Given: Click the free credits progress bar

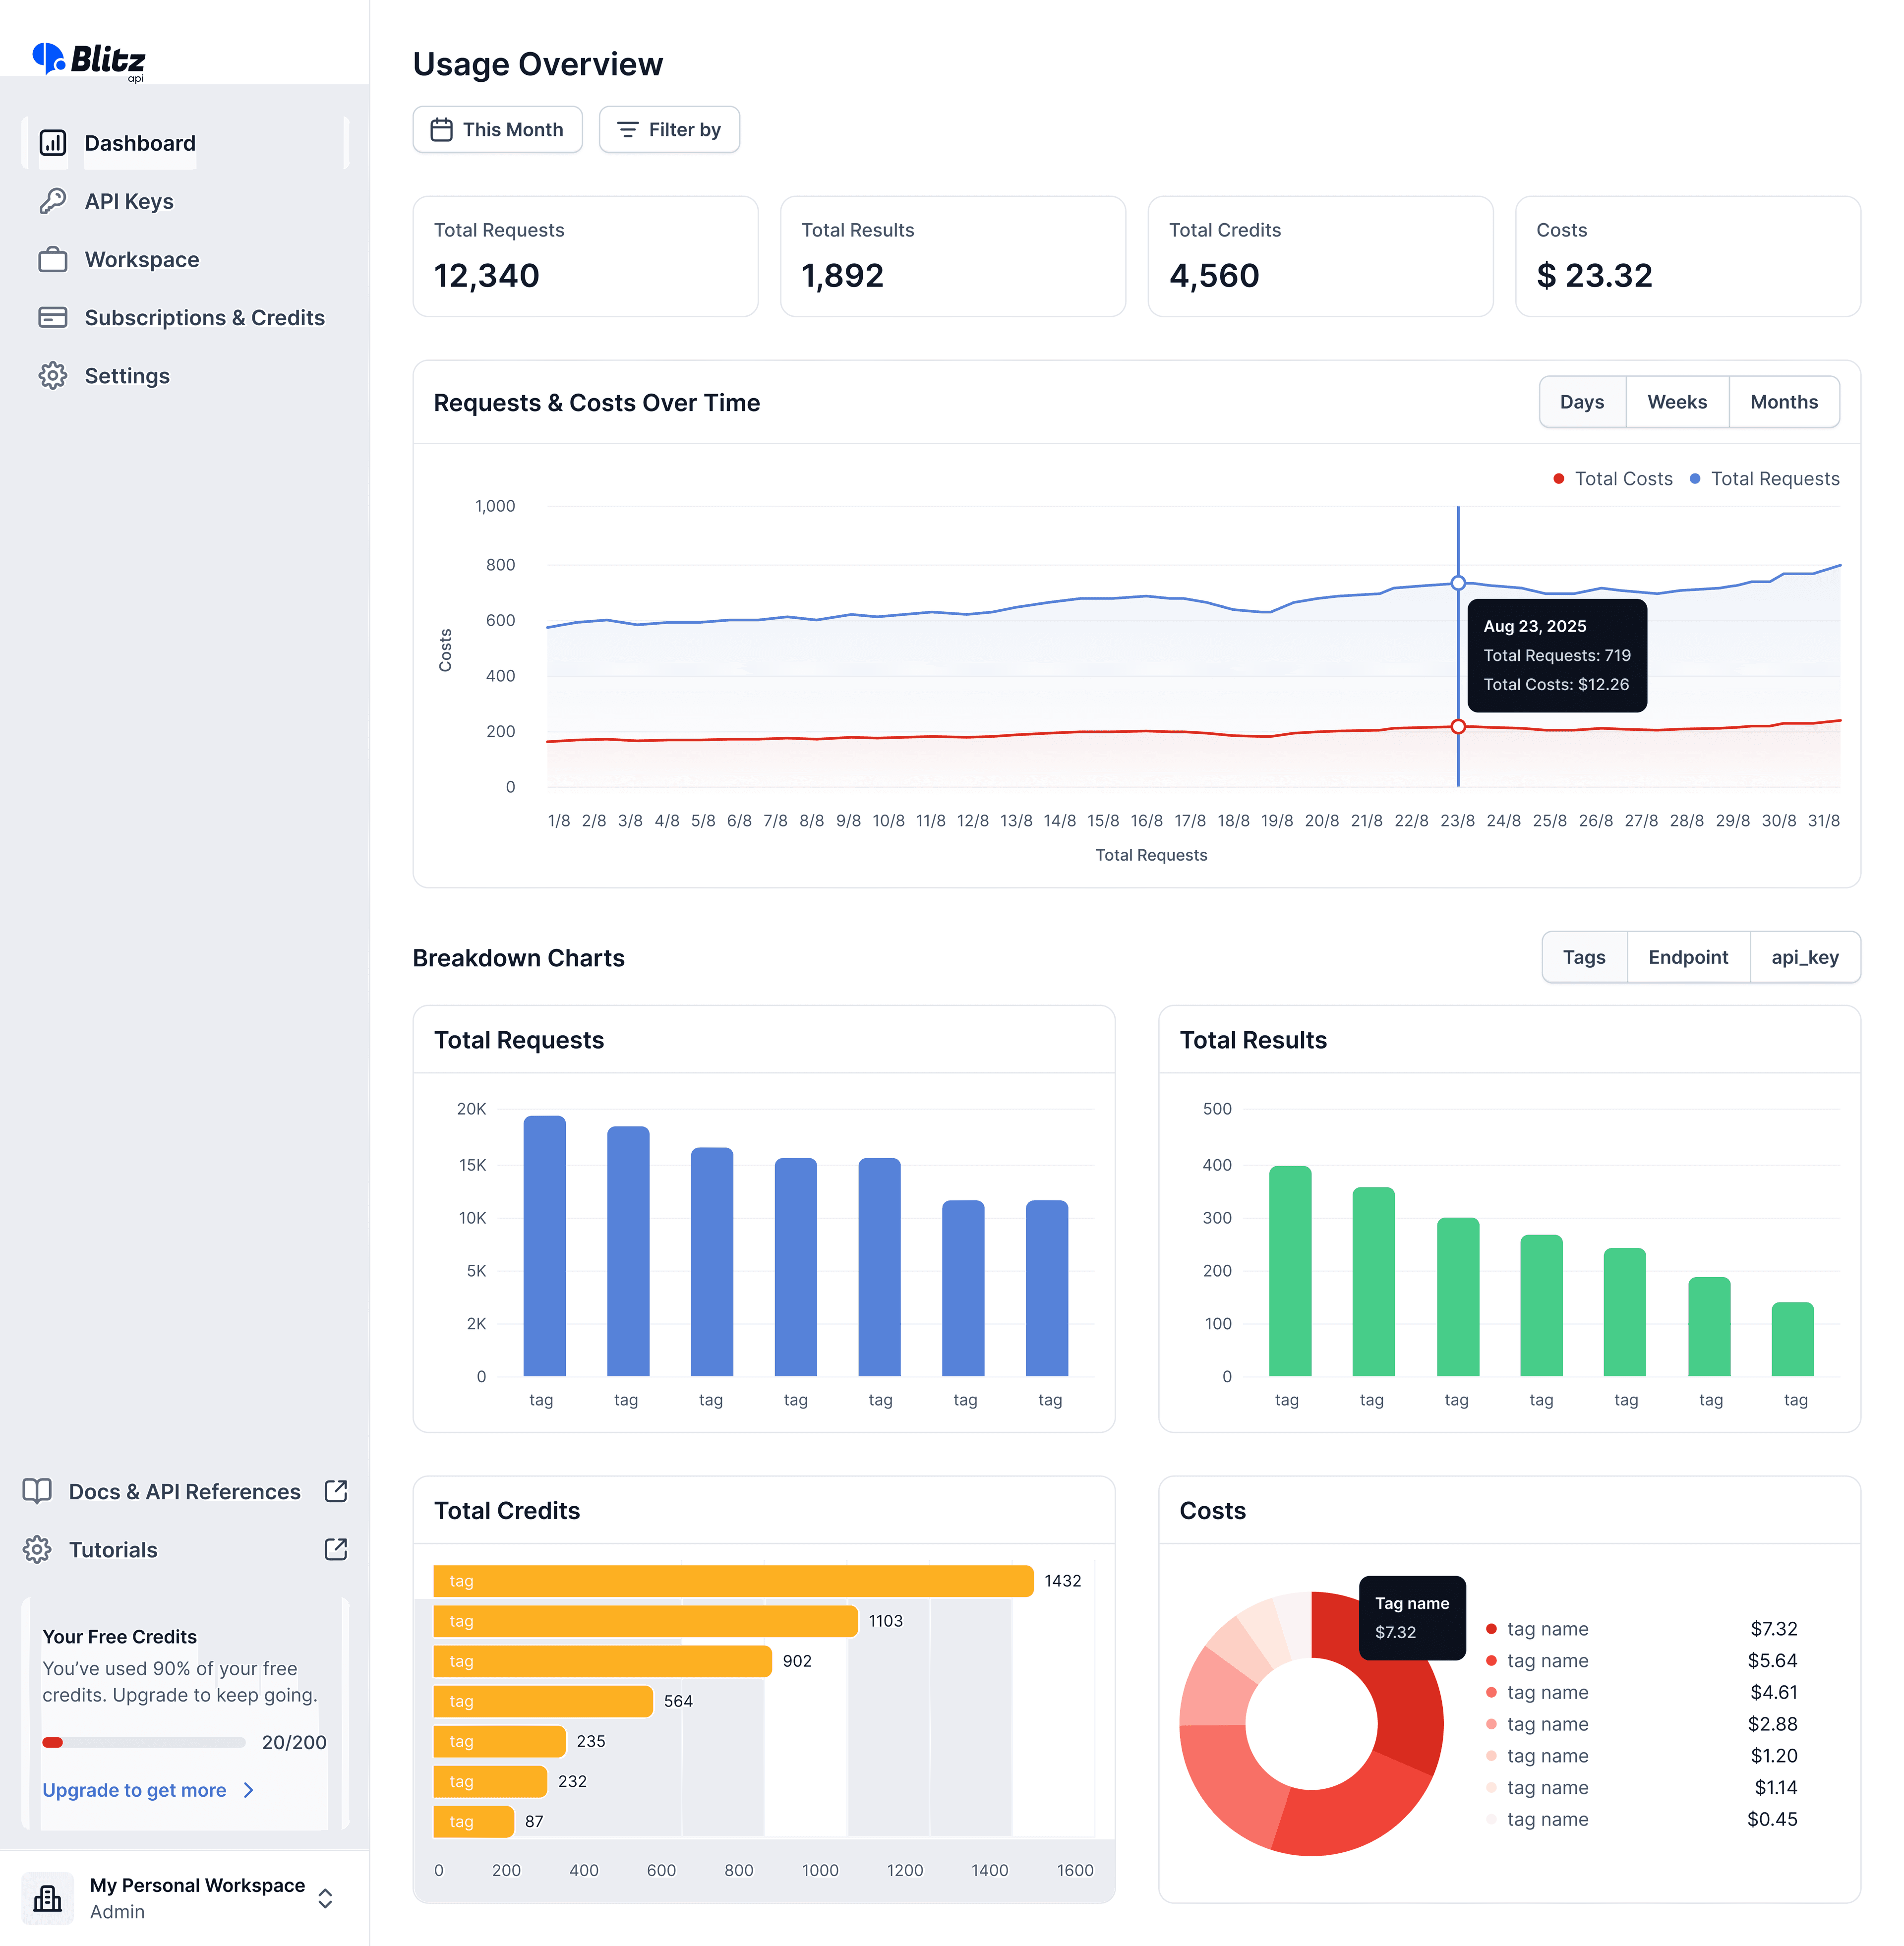Looking at the screenshot, I should point(144,1742).
